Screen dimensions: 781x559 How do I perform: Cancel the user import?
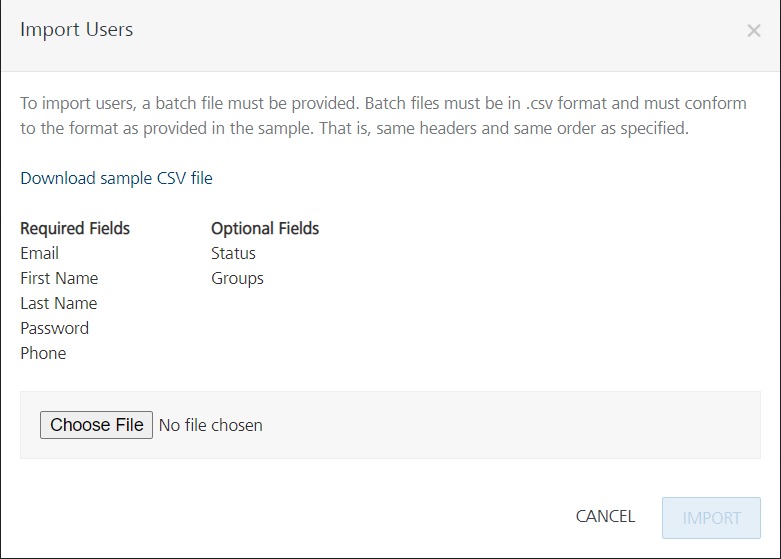tap(605, 517)
